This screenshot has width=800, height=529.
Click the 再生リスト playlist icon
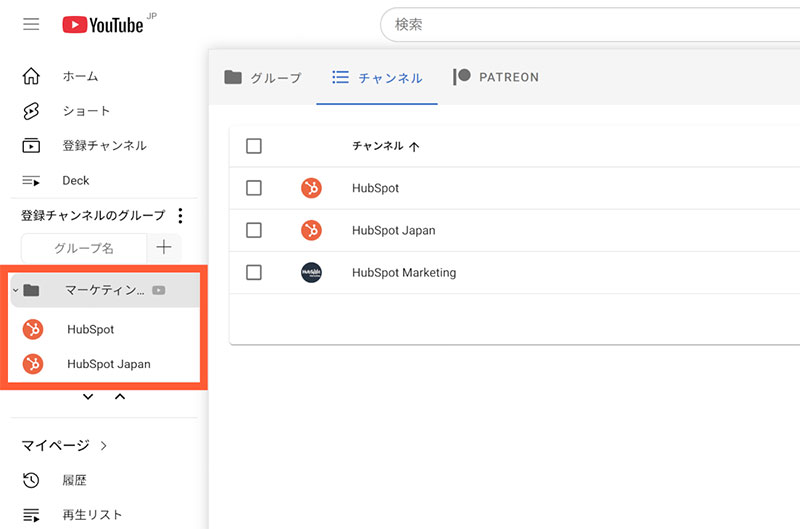31,515
